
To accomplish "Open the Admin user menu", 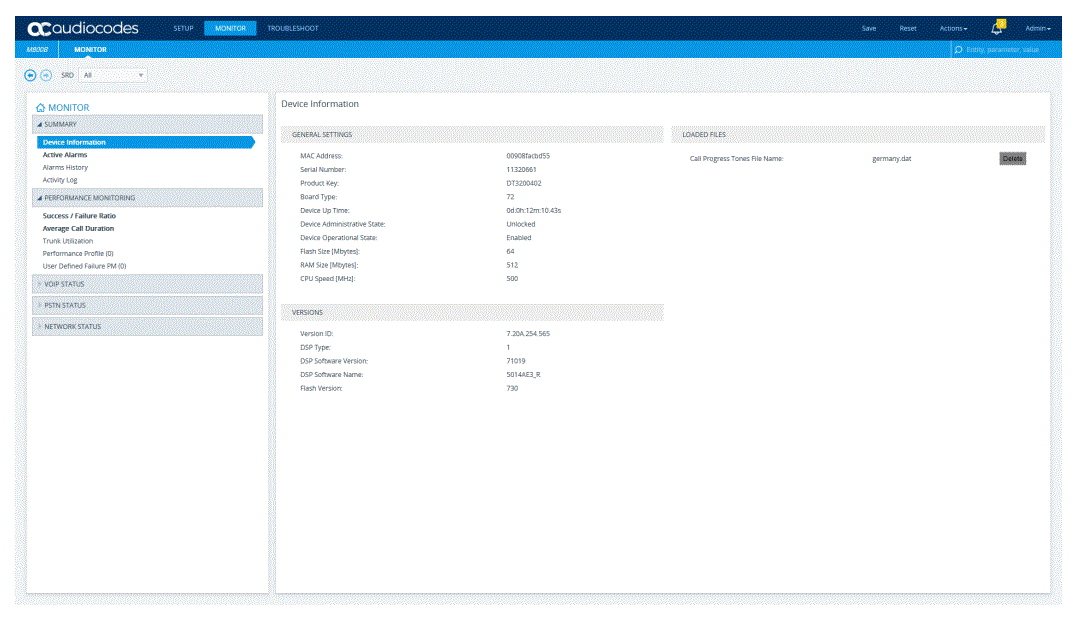I will coord(1037,28).
